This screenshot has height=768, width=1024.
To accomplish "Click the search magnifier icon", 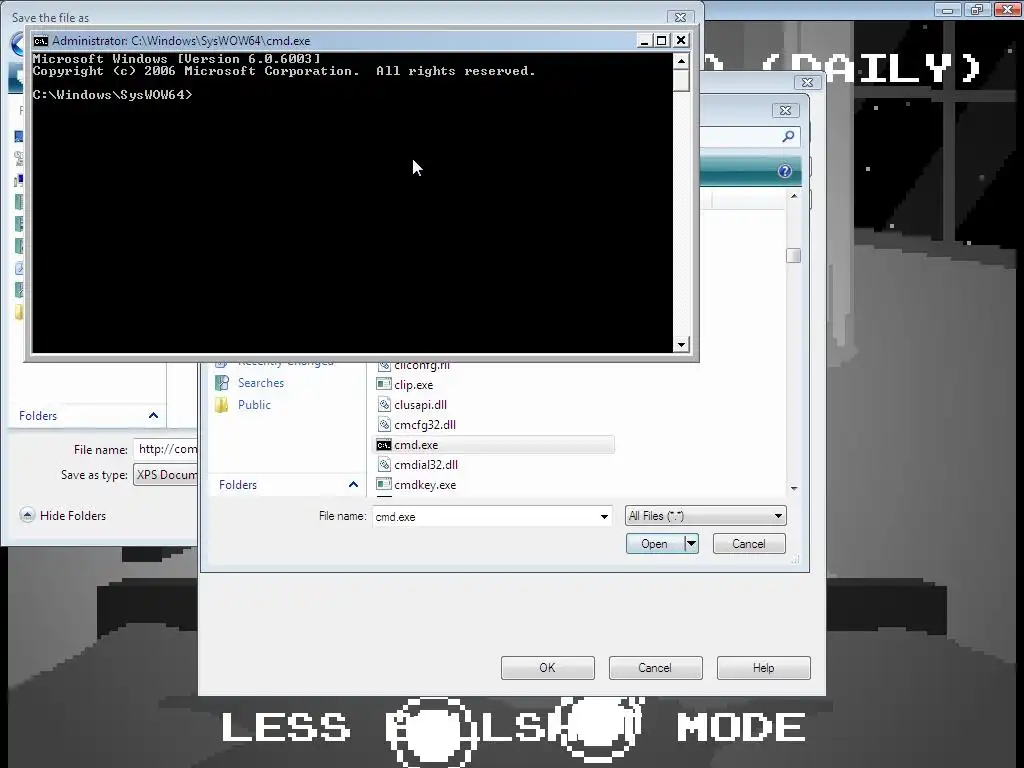I will pos(788,136).
